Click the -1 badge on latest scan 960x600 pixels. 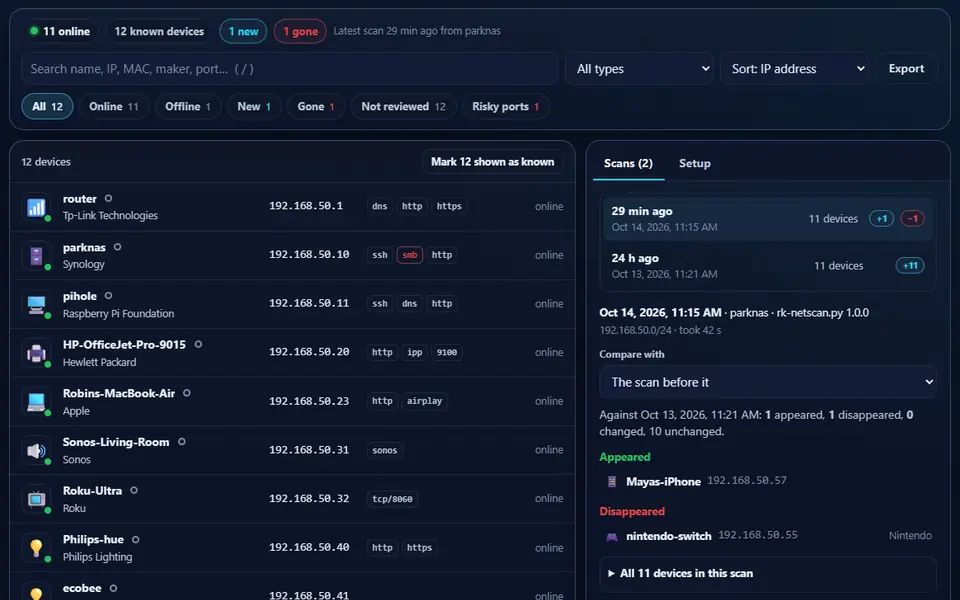pos(912,219)
